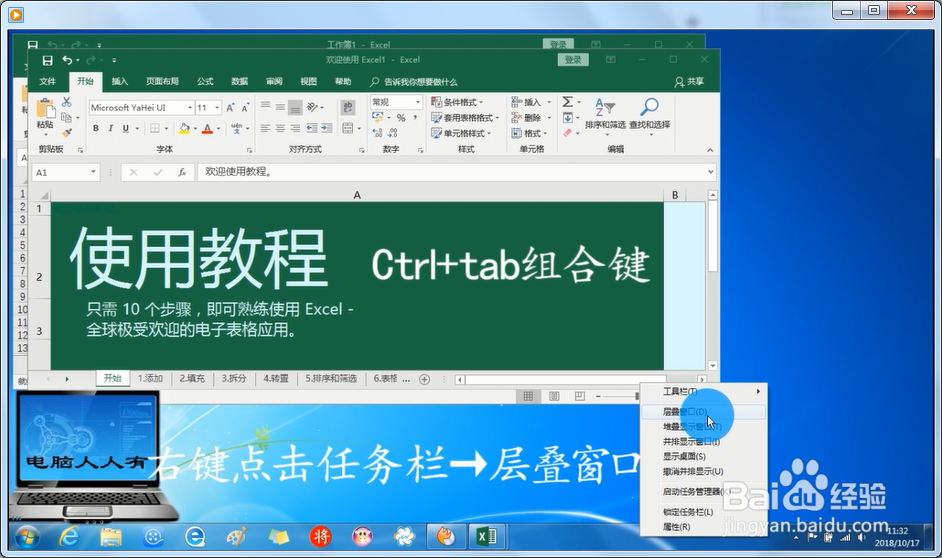Click the Cancel X icon beside formula bar
Viewport: 942px width, 558px height.
point(133,172)
